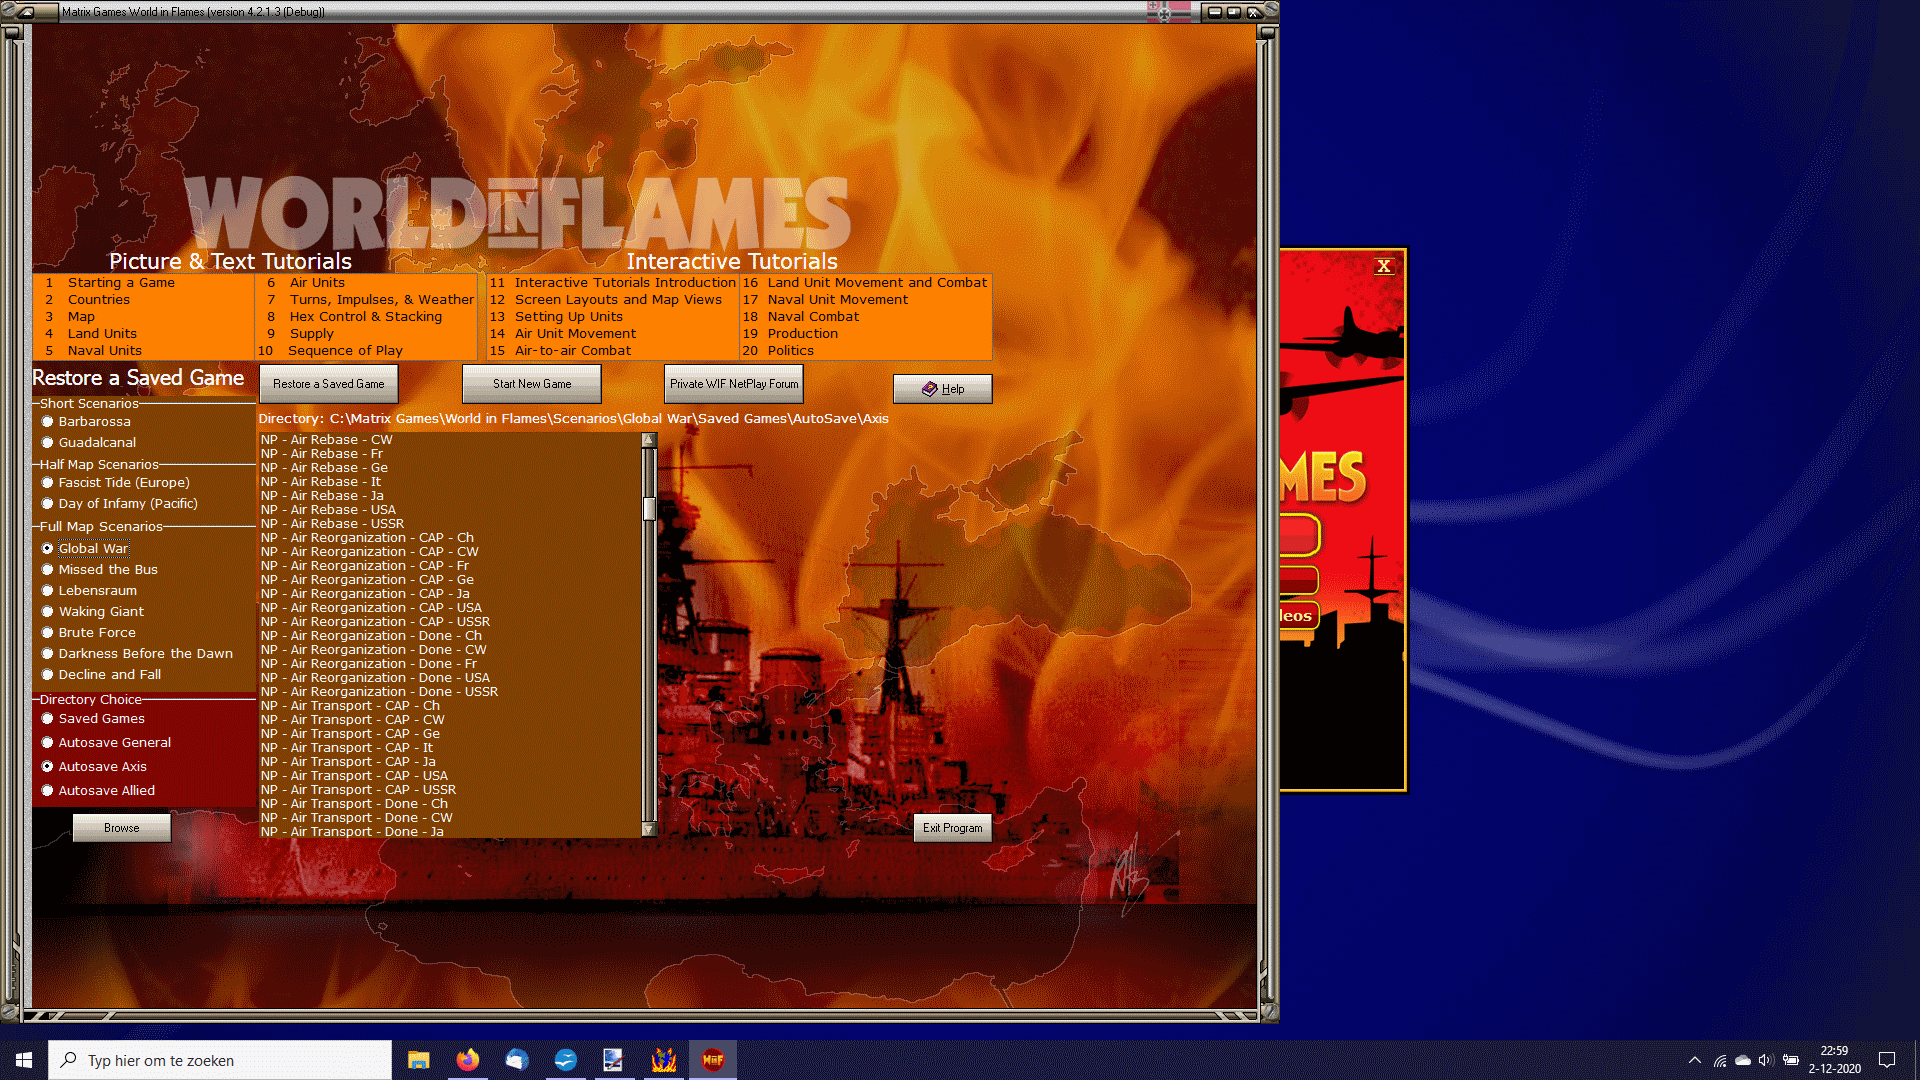Close the red splash window with X
The width and height of the screenshot is (1920, 1080).
coord(1383,266)
